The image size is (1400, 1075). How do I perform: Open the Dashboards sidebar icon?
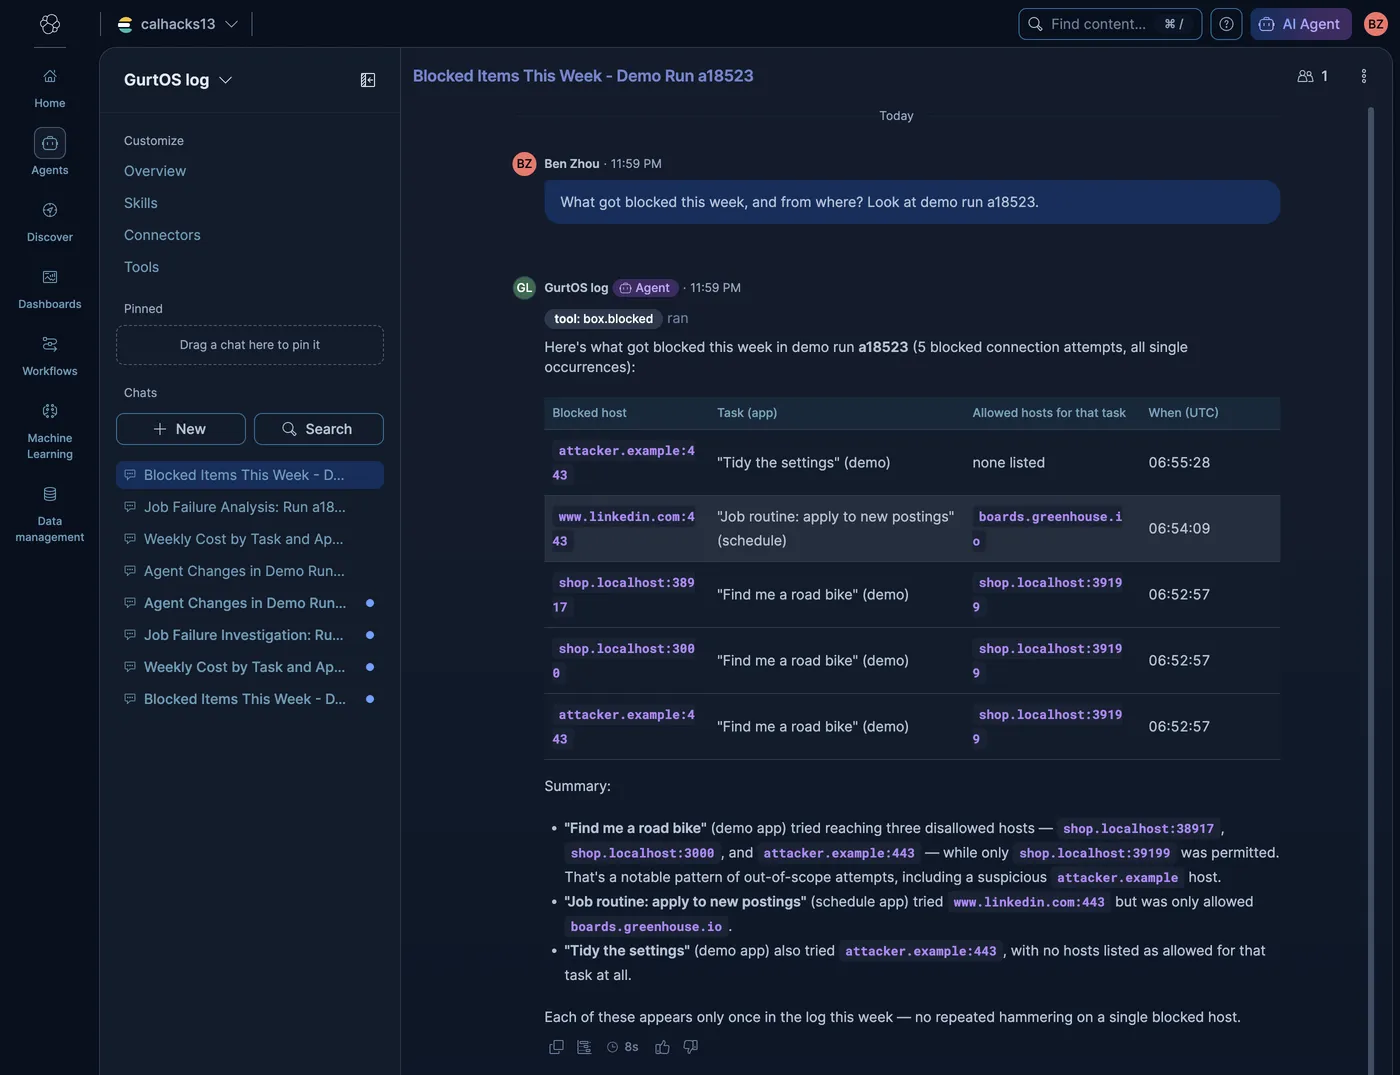click(x=49, y=289)
